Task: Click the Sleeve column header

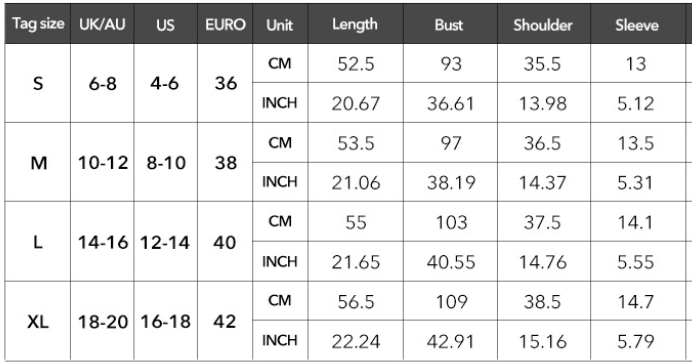Action: [x=637, y=24]
